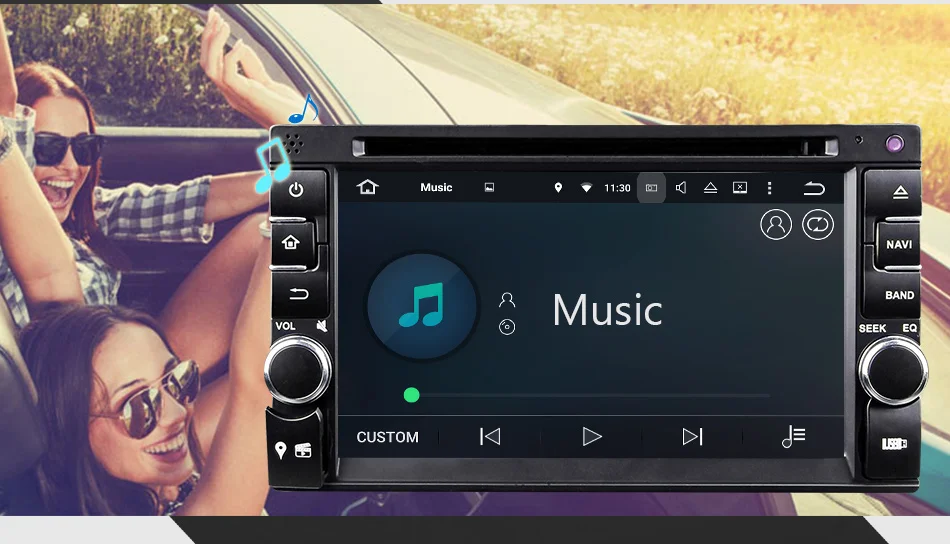
Task: Tap the VOL knob
Action: click(x=297, y=369)
